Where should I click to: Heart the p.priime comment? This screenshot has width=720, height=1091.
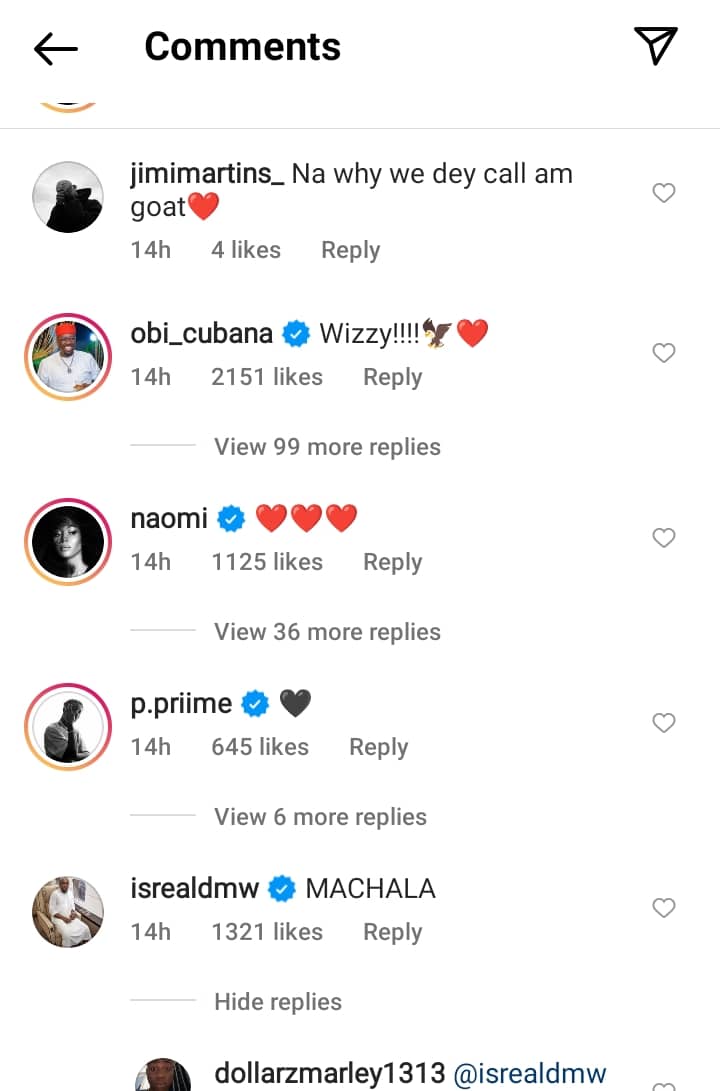click(664, 723)
